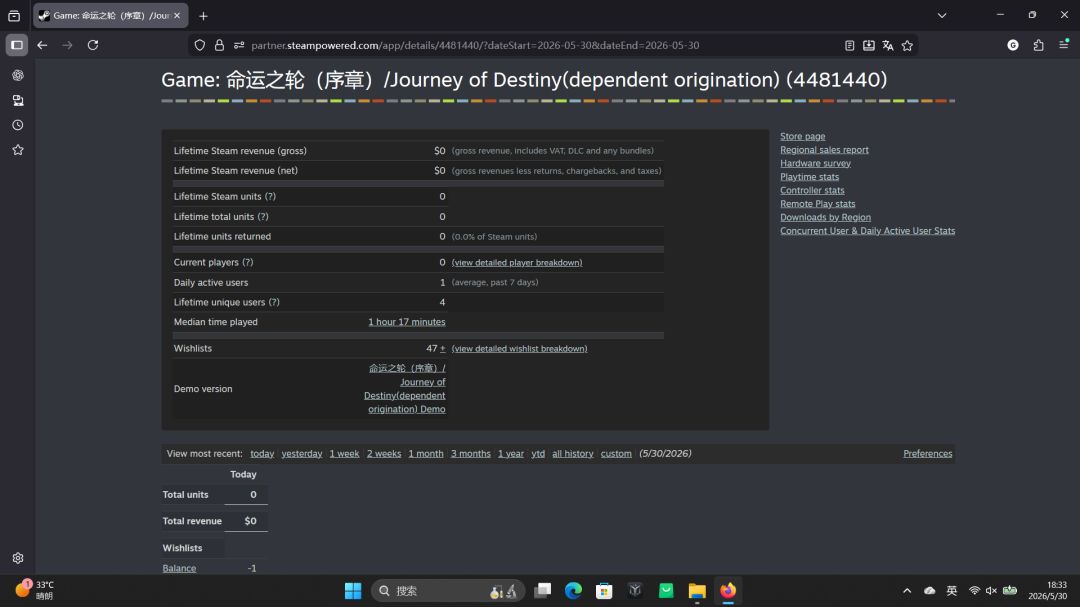Click the forward navigation arrow
This screenshot has width=1080, height=607.
click(x=68, y=45)
